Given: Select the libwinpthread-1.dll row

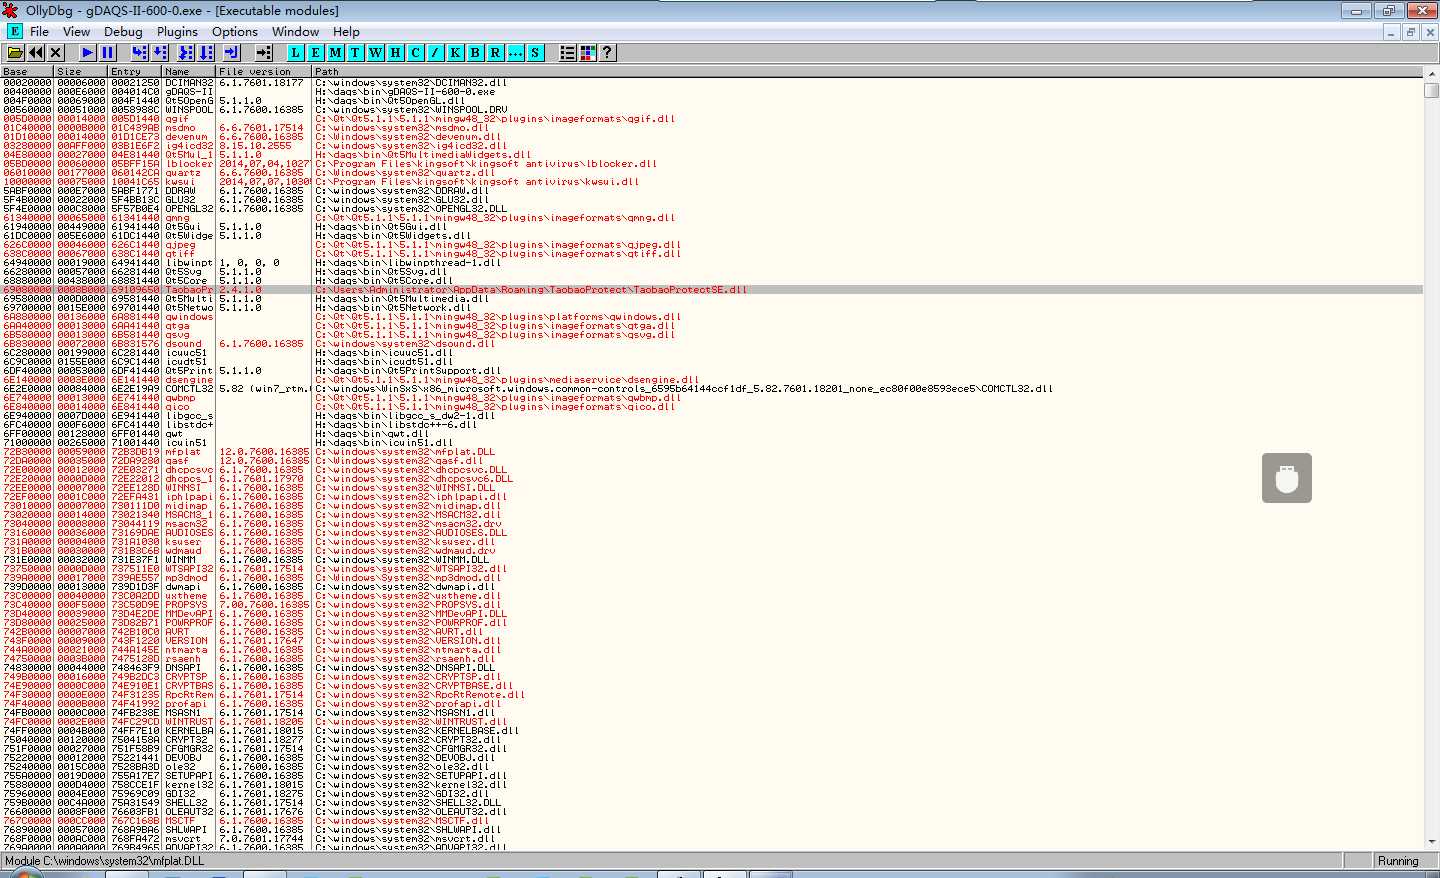Looking at the screenshot, I should pyautogui.click(x=711, y=263).
